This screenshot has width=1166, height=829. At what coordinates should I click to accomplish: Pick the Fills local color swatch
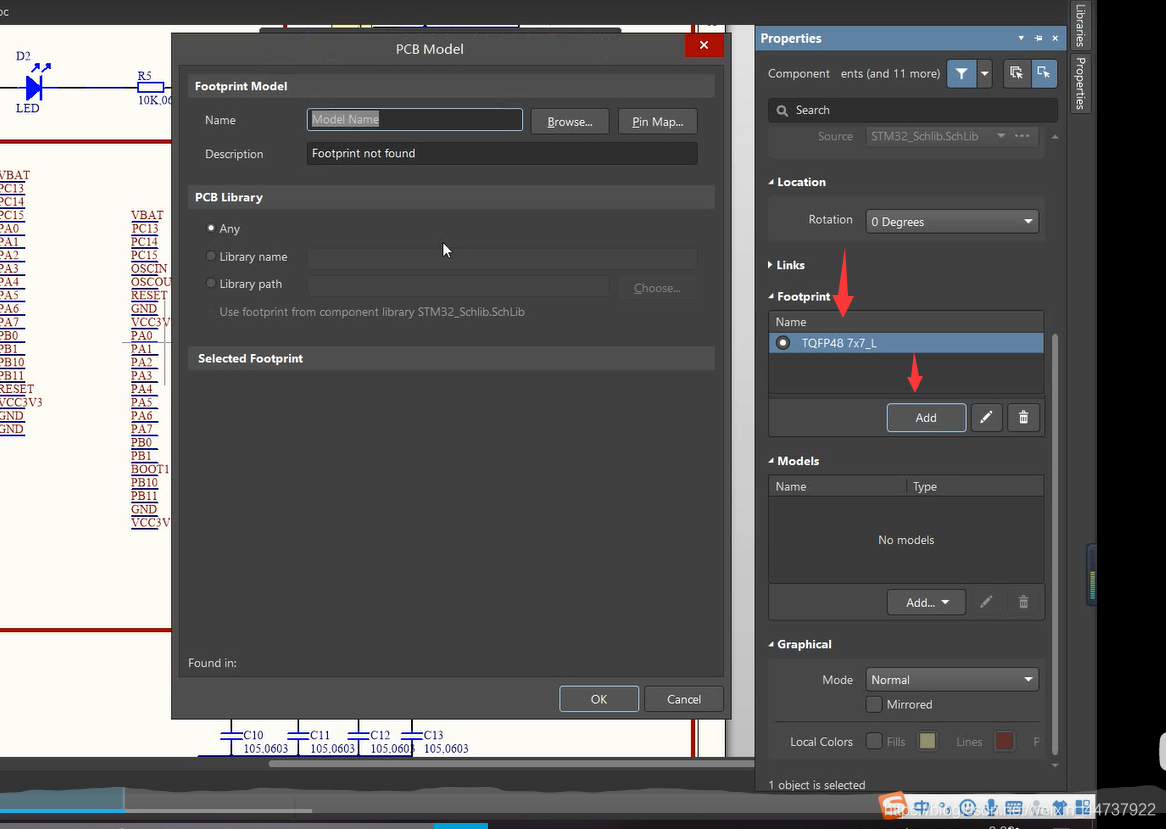pyautogui.click(x=927, y=742)
